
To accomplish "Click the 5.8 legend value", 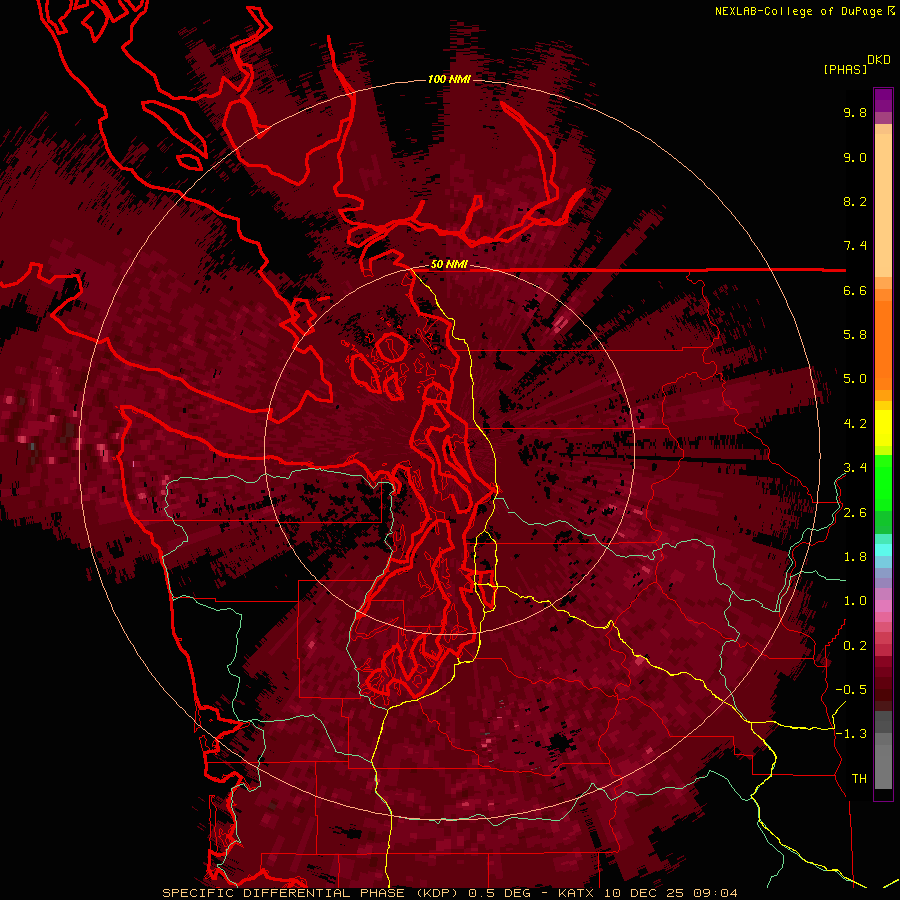I will point(855,335).
